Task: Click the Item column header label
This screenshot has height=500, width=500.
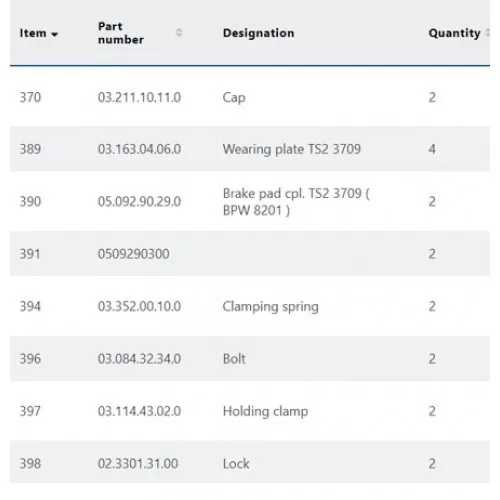Action: [x=33, y=33]
